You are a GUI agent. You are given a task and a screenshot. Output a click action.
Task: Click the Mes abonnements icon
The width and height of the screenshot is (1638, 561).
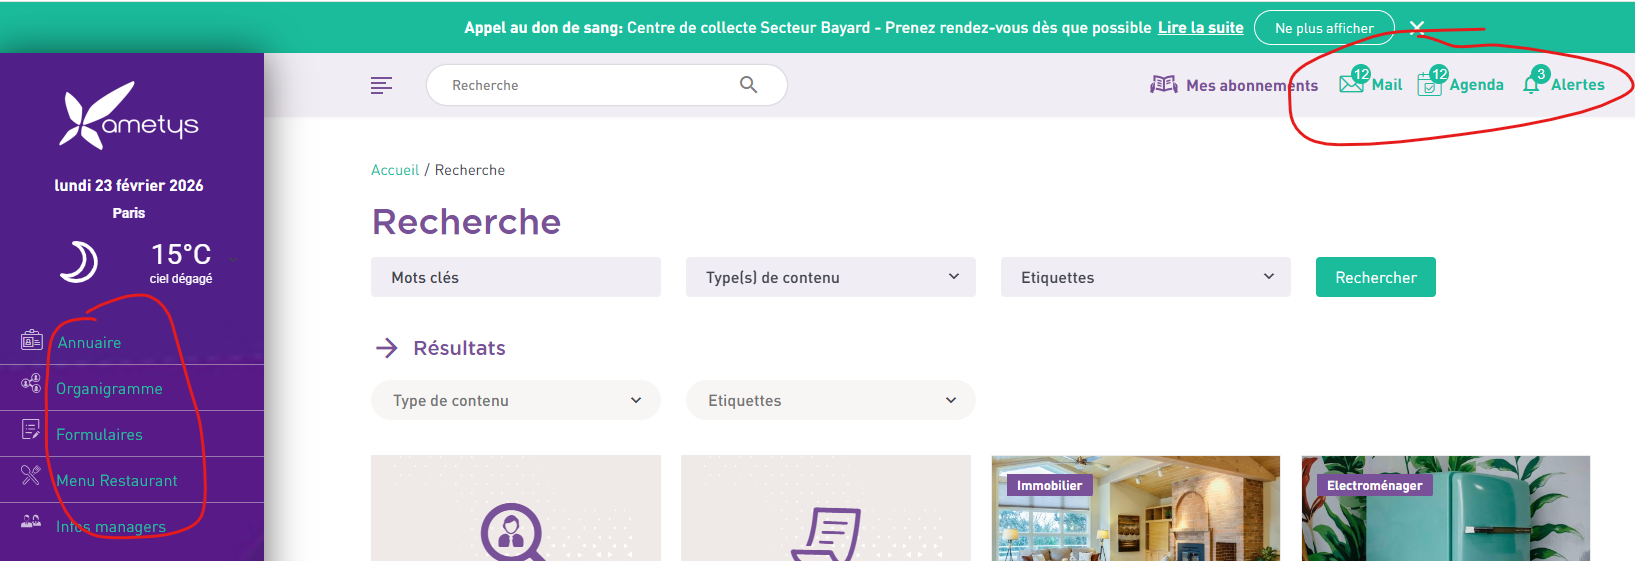[x=1164, y=85]
